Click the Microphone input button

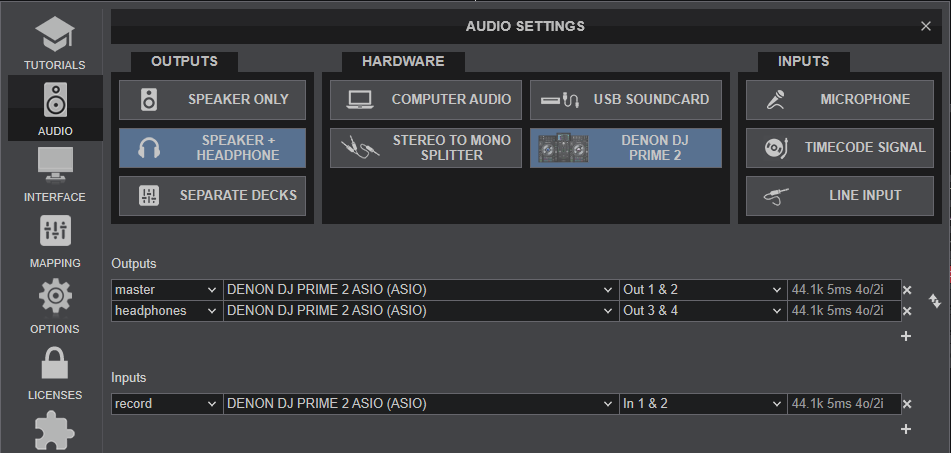pos(839,100)
